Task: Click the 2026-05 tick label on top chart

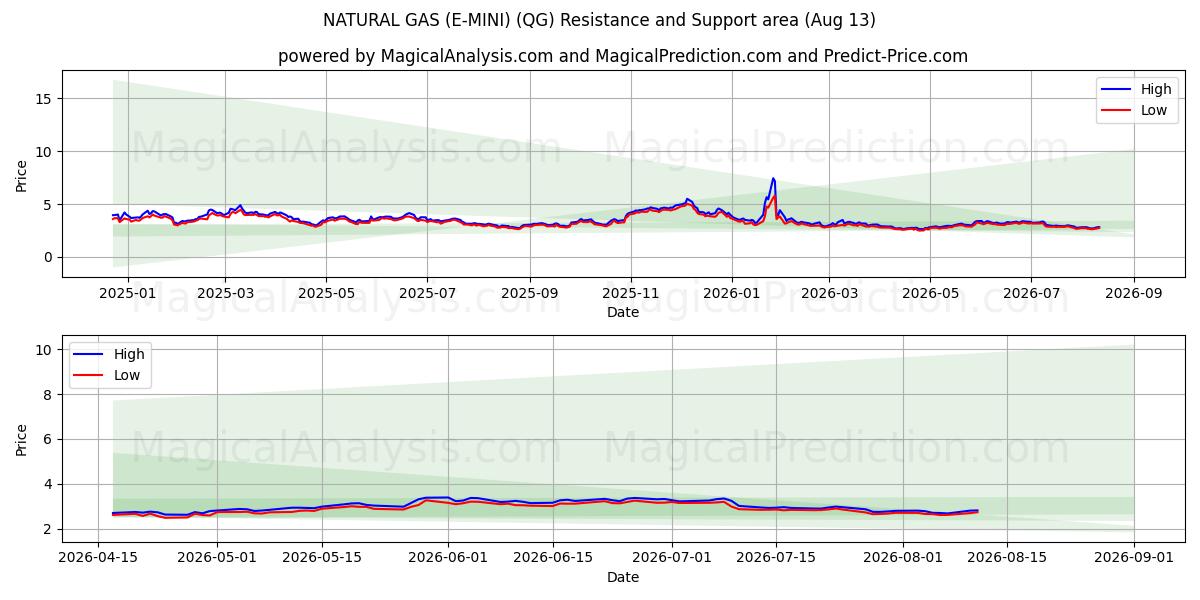Action: [x=931, y=293]
